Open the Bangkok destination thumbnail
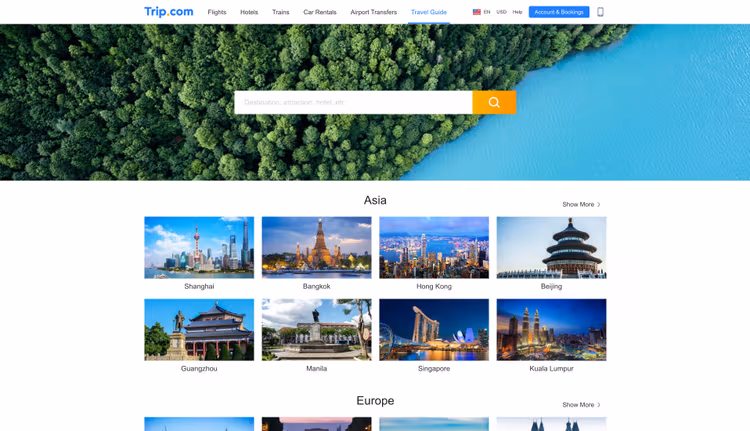750x431 pixels. pos(317,247)
